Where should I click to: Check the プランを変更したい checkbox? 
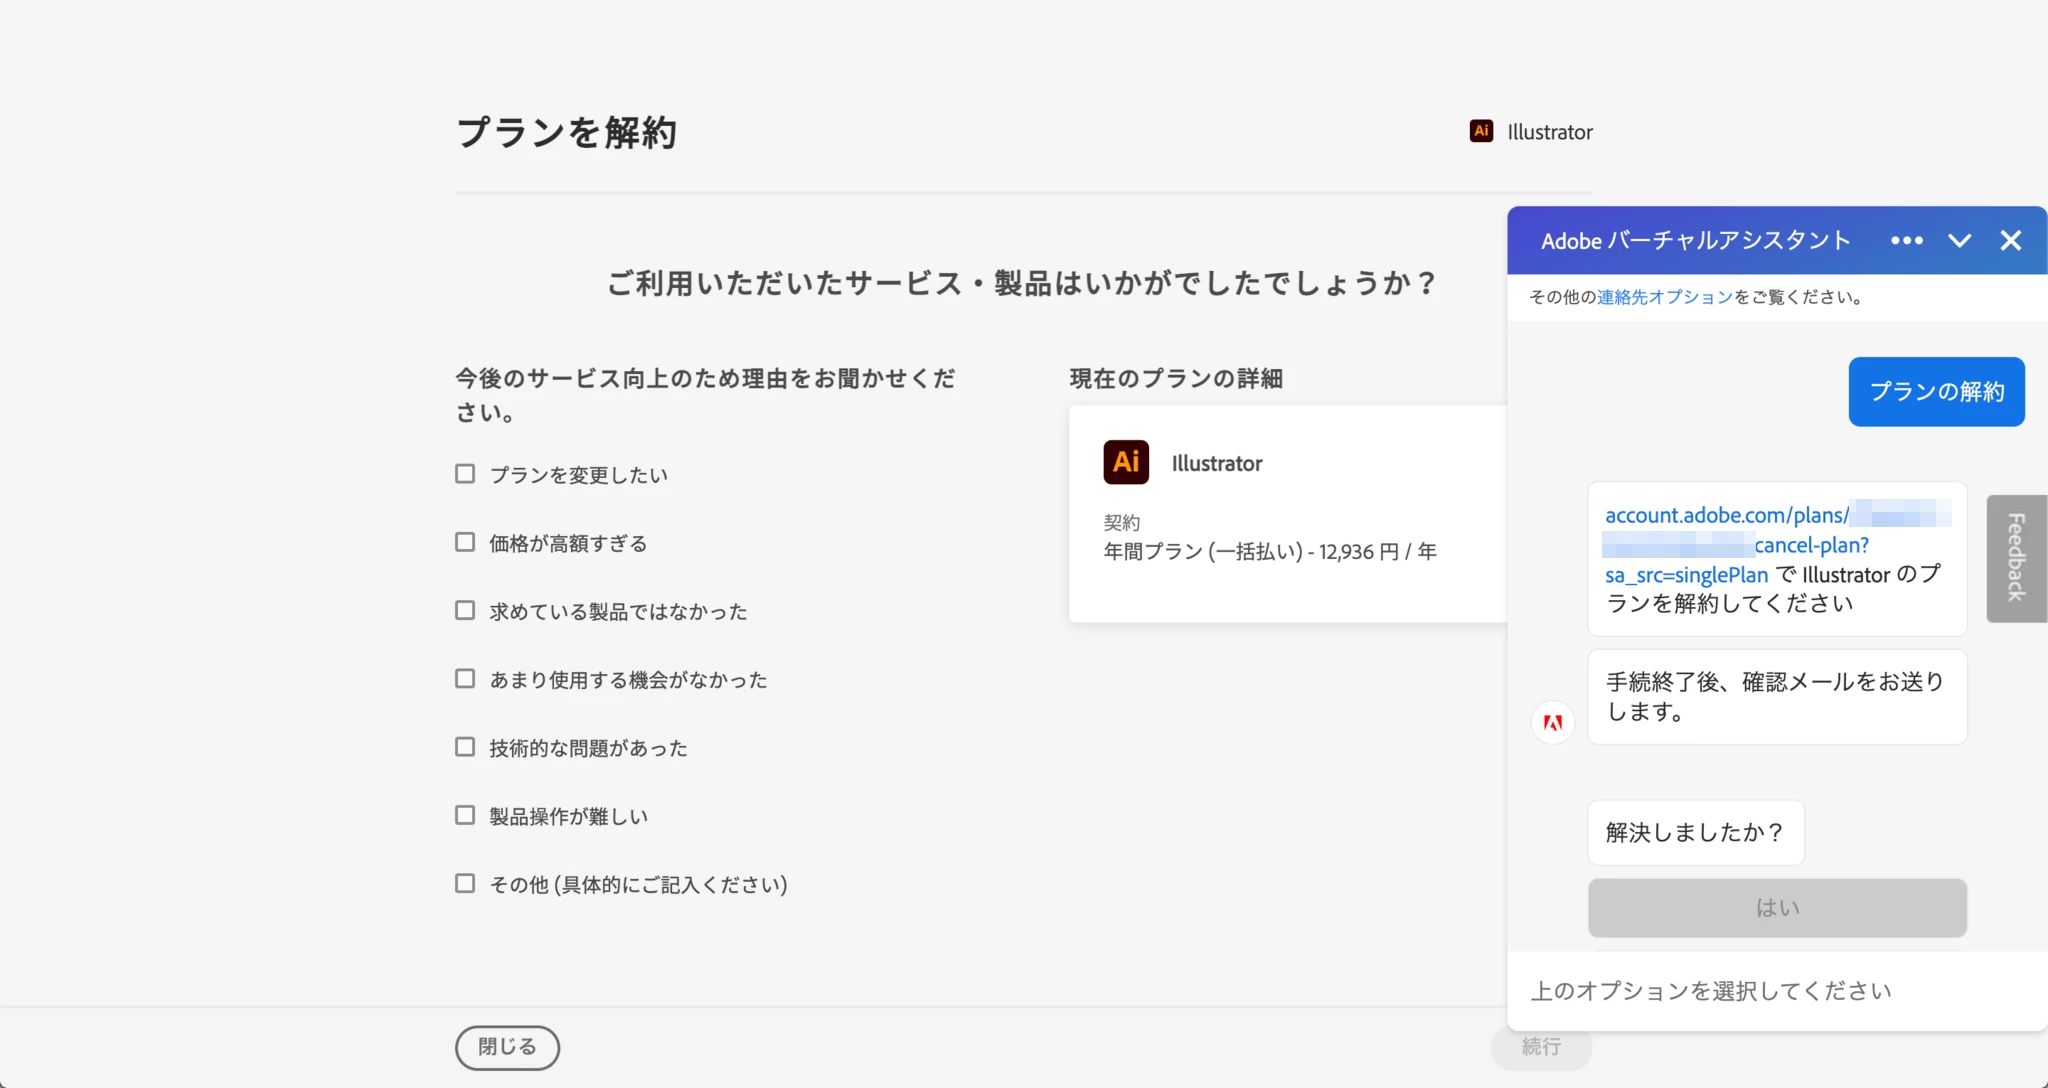tap(465, 474)
